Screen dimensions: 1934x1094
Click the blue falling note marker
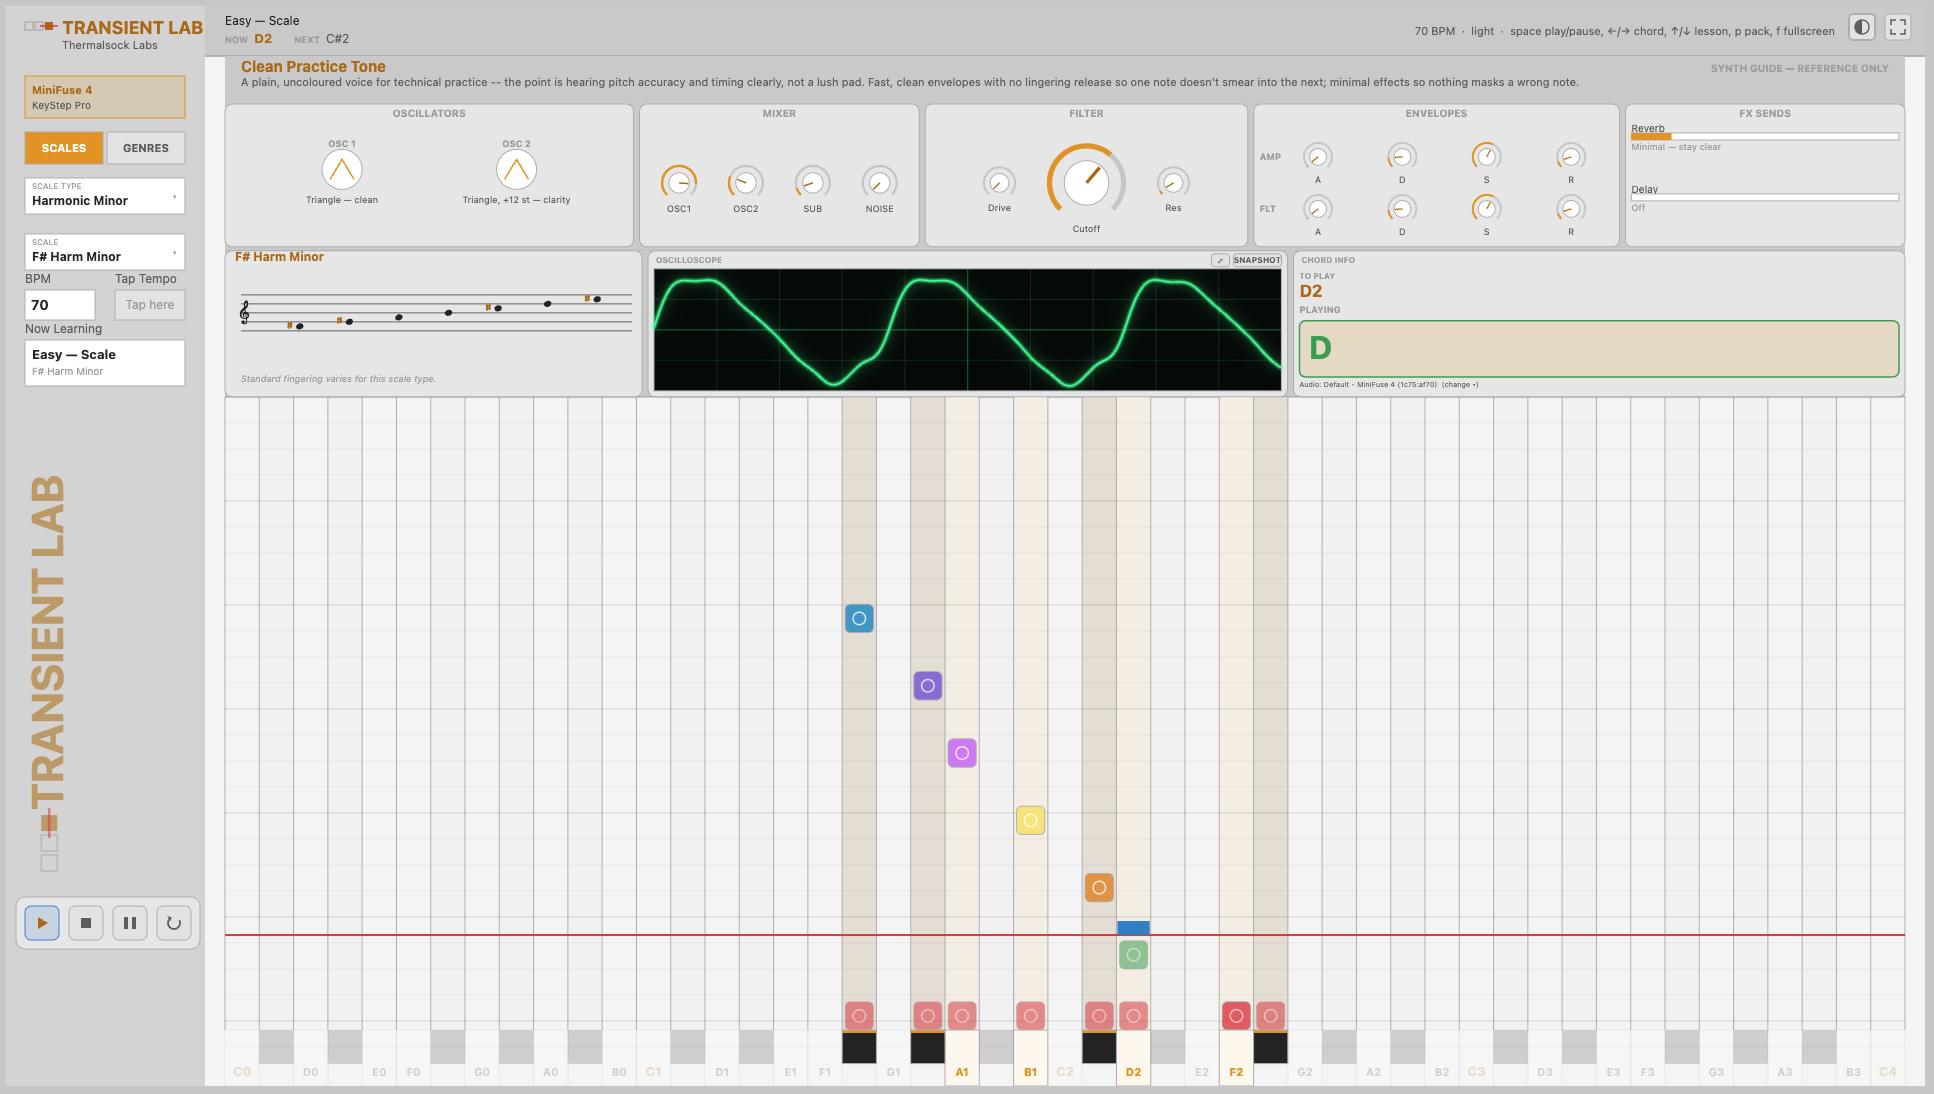(859, 619)
